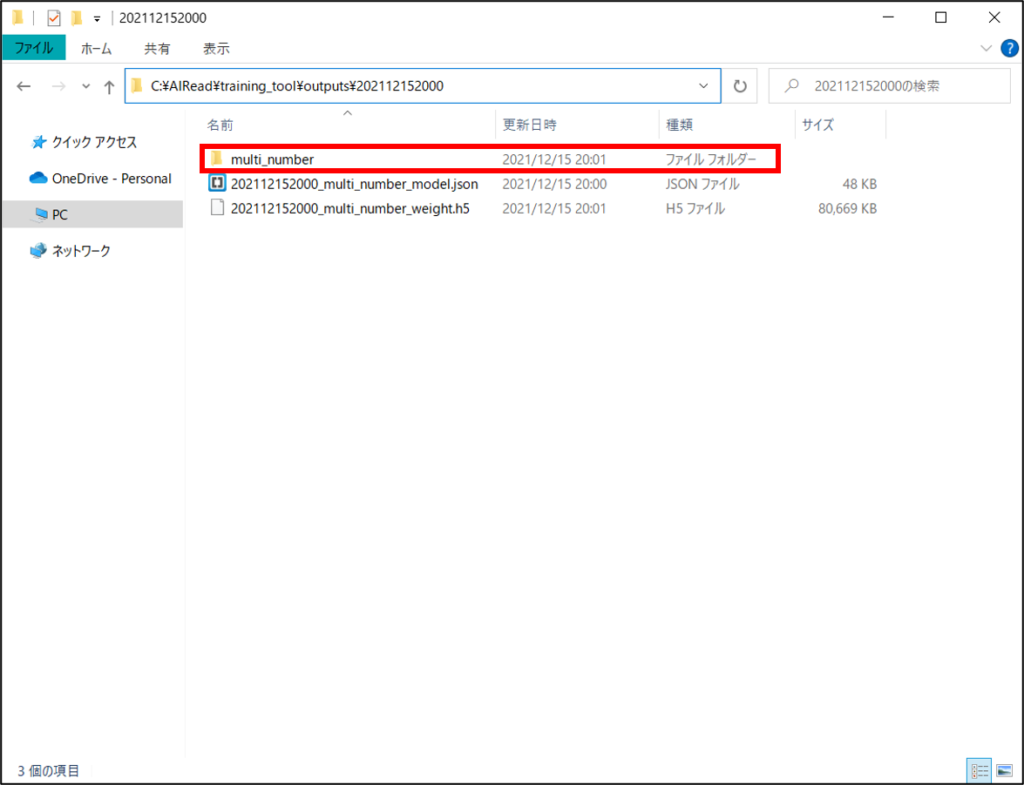The height and width of the screenshot is (785, 1024).
Task: Open the Customize Quick Access Toolbar dropdown
Action: (x=97, y=19)
